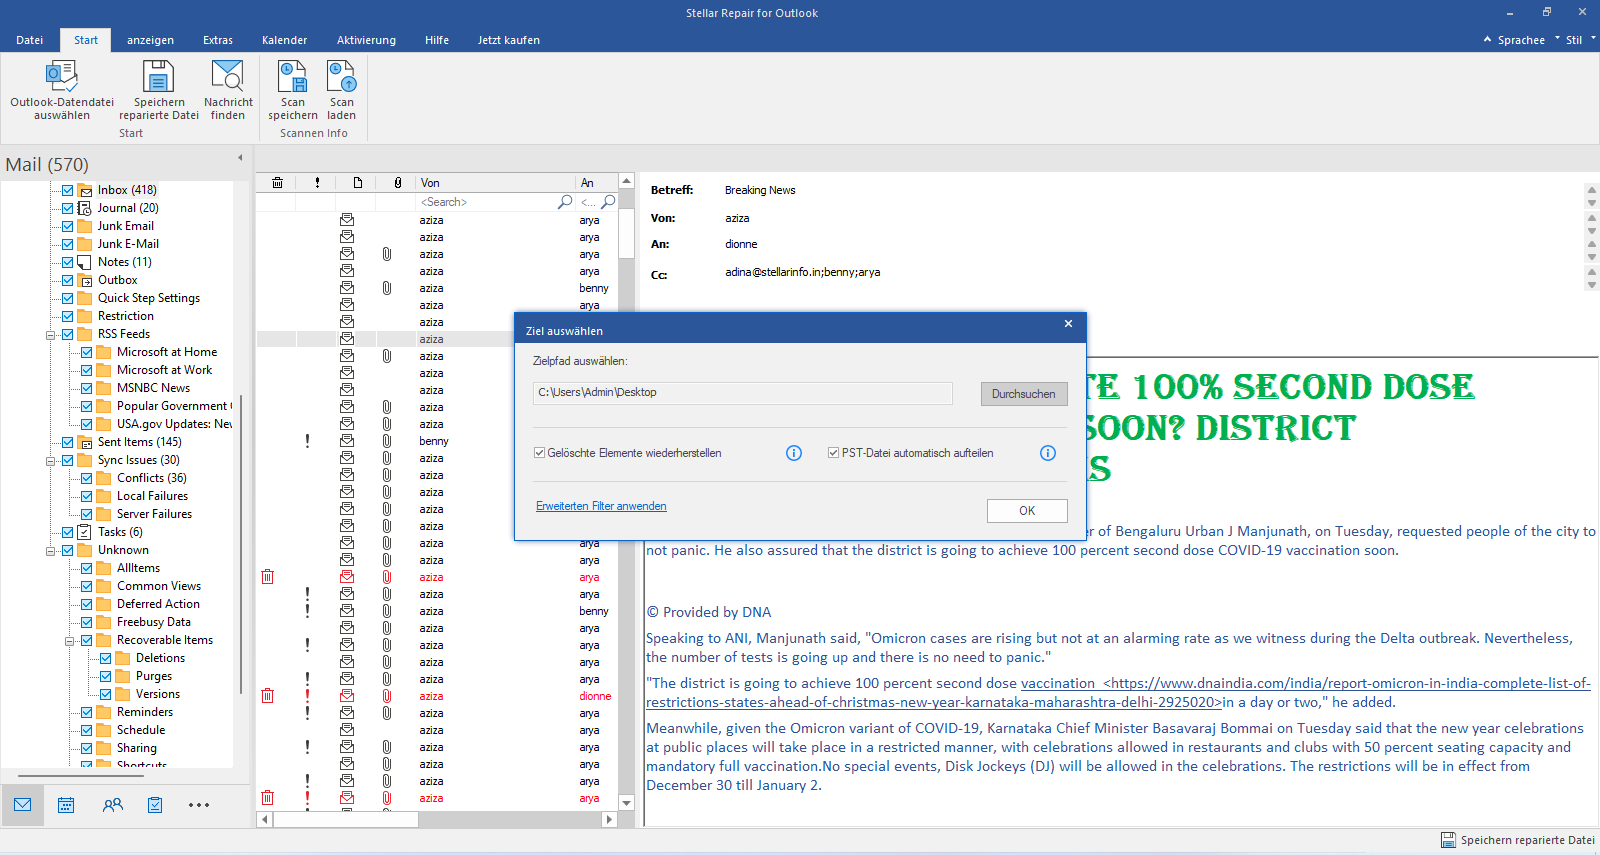Viewport: 1600px width, 855px height.
Task: Toggle Gelöschte Elemente wiederherstellen checkbox
Action: 539,453
